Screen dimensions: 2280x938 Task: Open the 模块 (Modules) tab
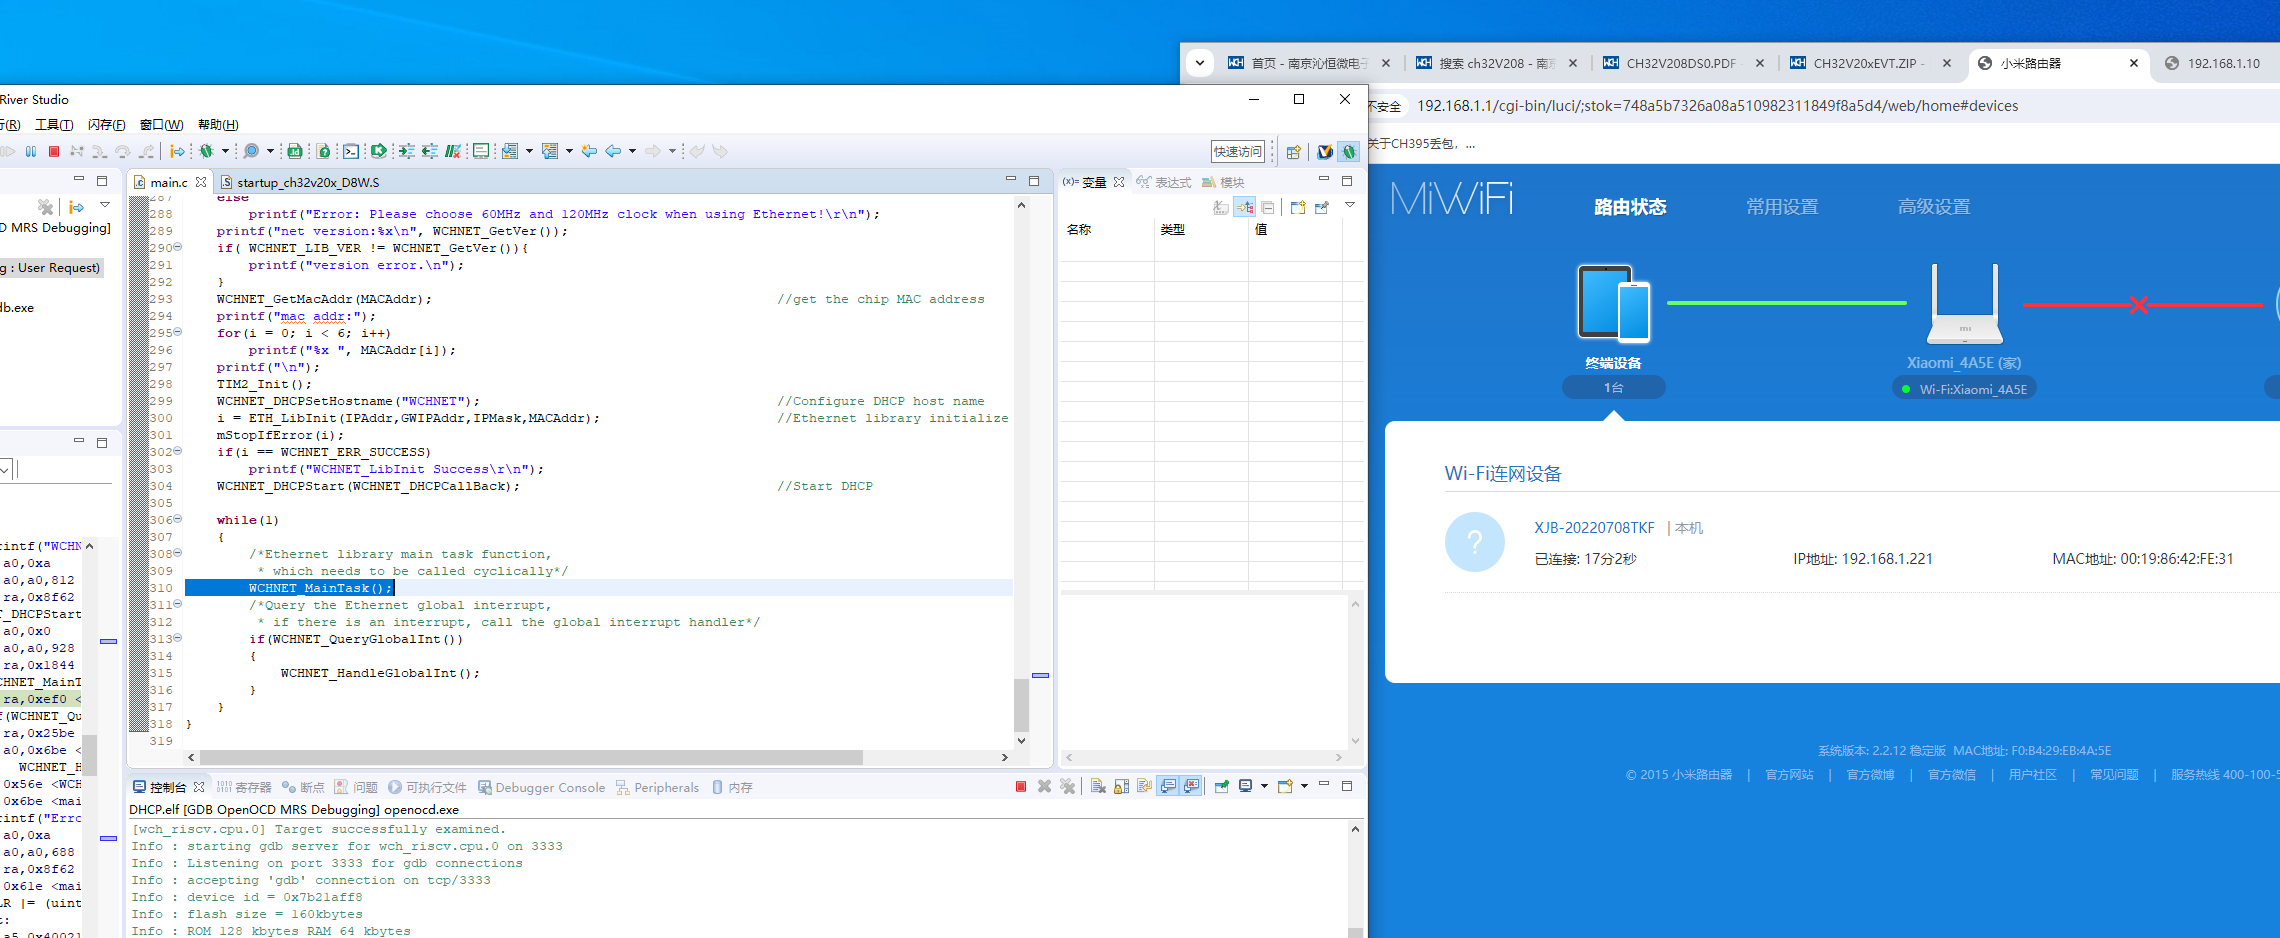pyautogui.click(x=1223, y=182)
